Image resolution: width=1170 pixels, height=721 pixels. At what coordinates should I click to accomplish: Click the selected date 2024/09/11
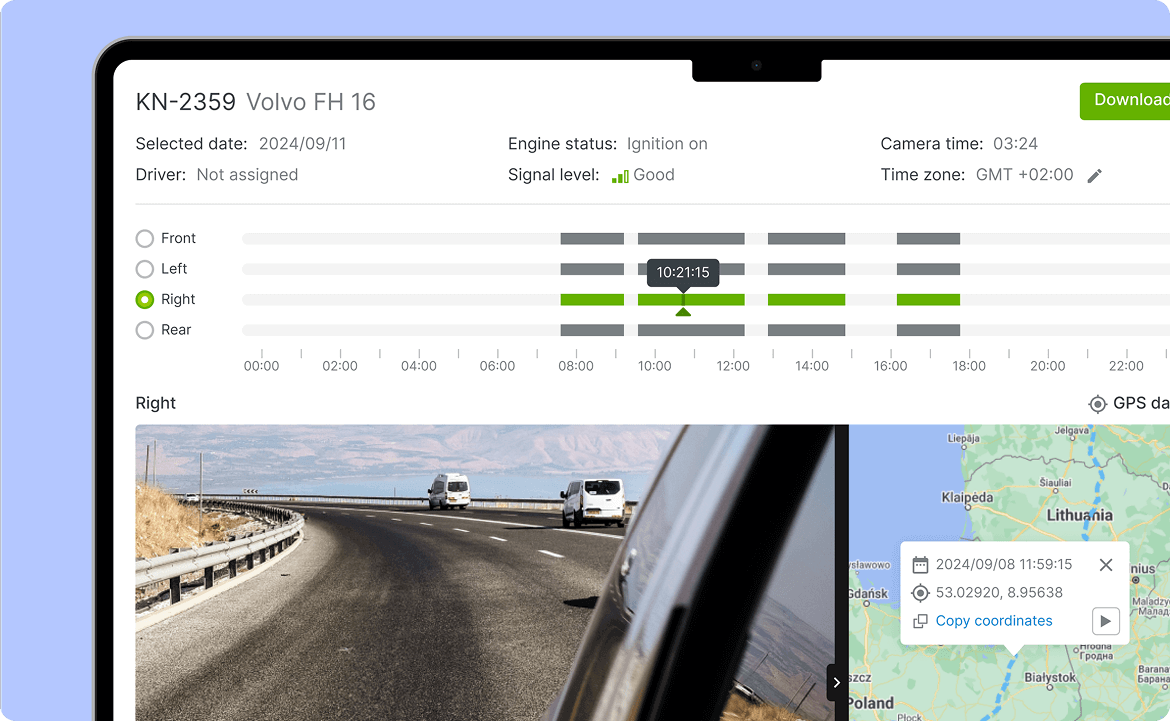(302, 144)
